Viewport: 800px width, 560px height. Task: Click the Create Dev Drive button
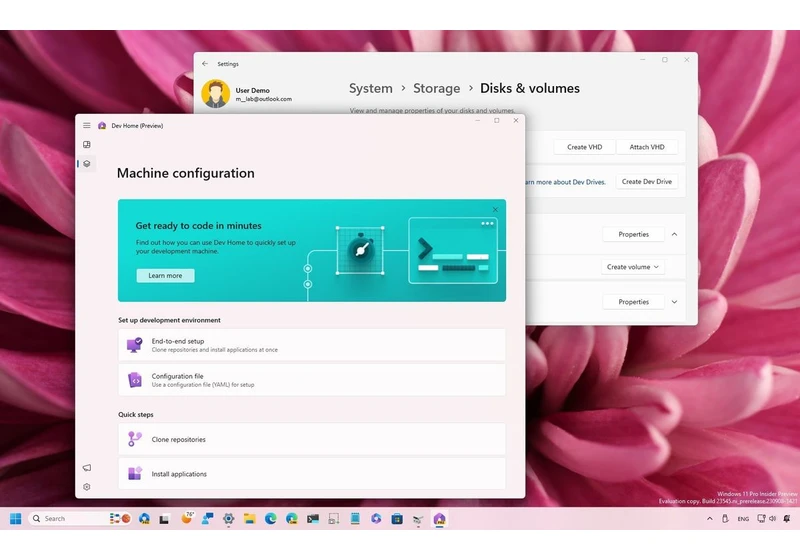pyautogui.click(x=647, y=182)
